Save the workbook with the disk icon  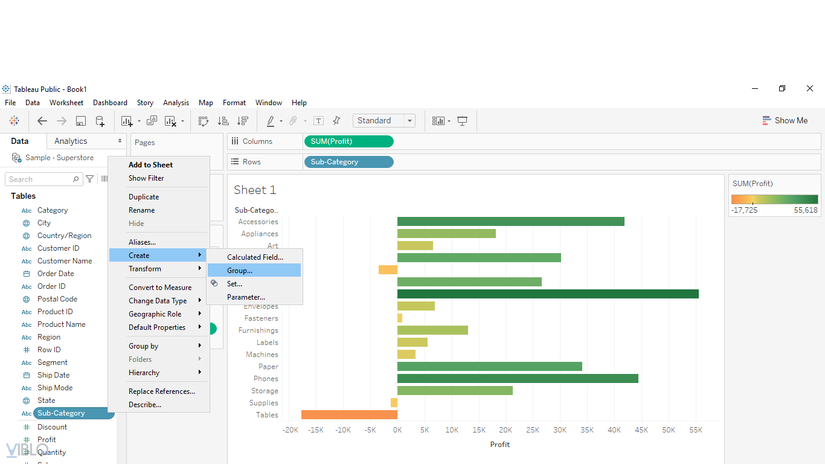81,121
